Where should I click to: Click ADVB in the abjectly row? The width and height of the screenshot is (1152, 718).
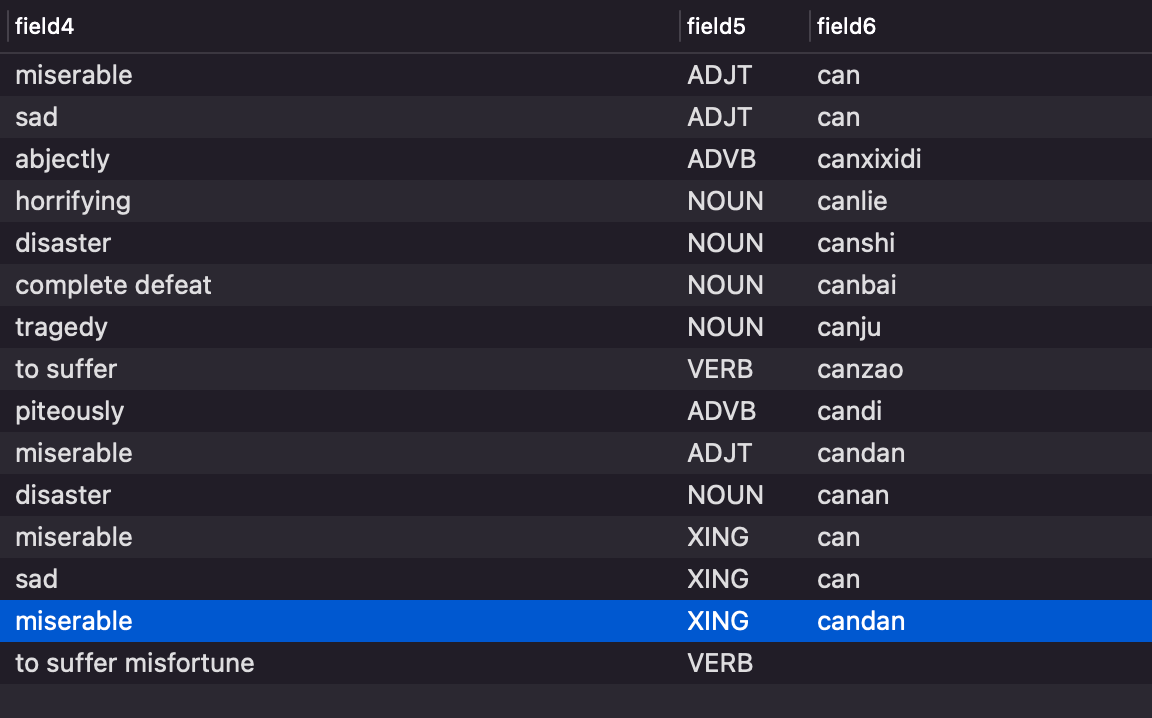click(721, 159)
